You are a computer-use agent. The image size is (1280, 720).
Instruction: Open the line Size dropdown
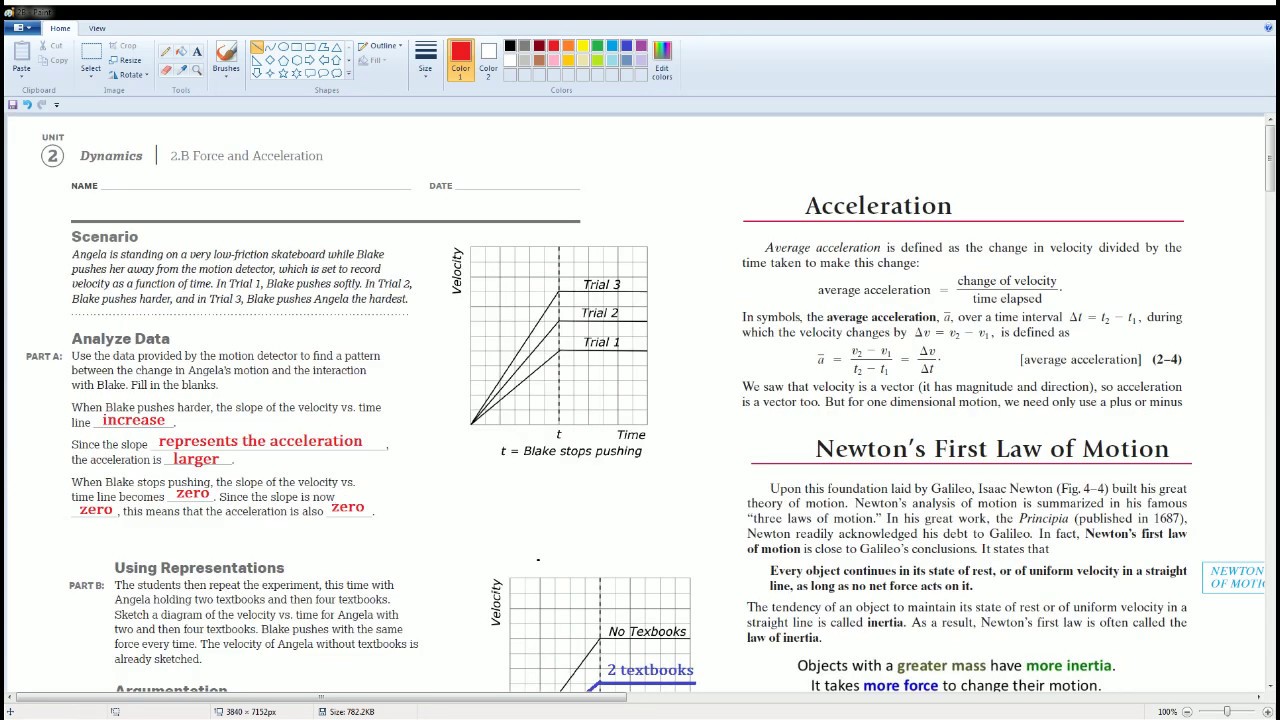click(426, 61)
